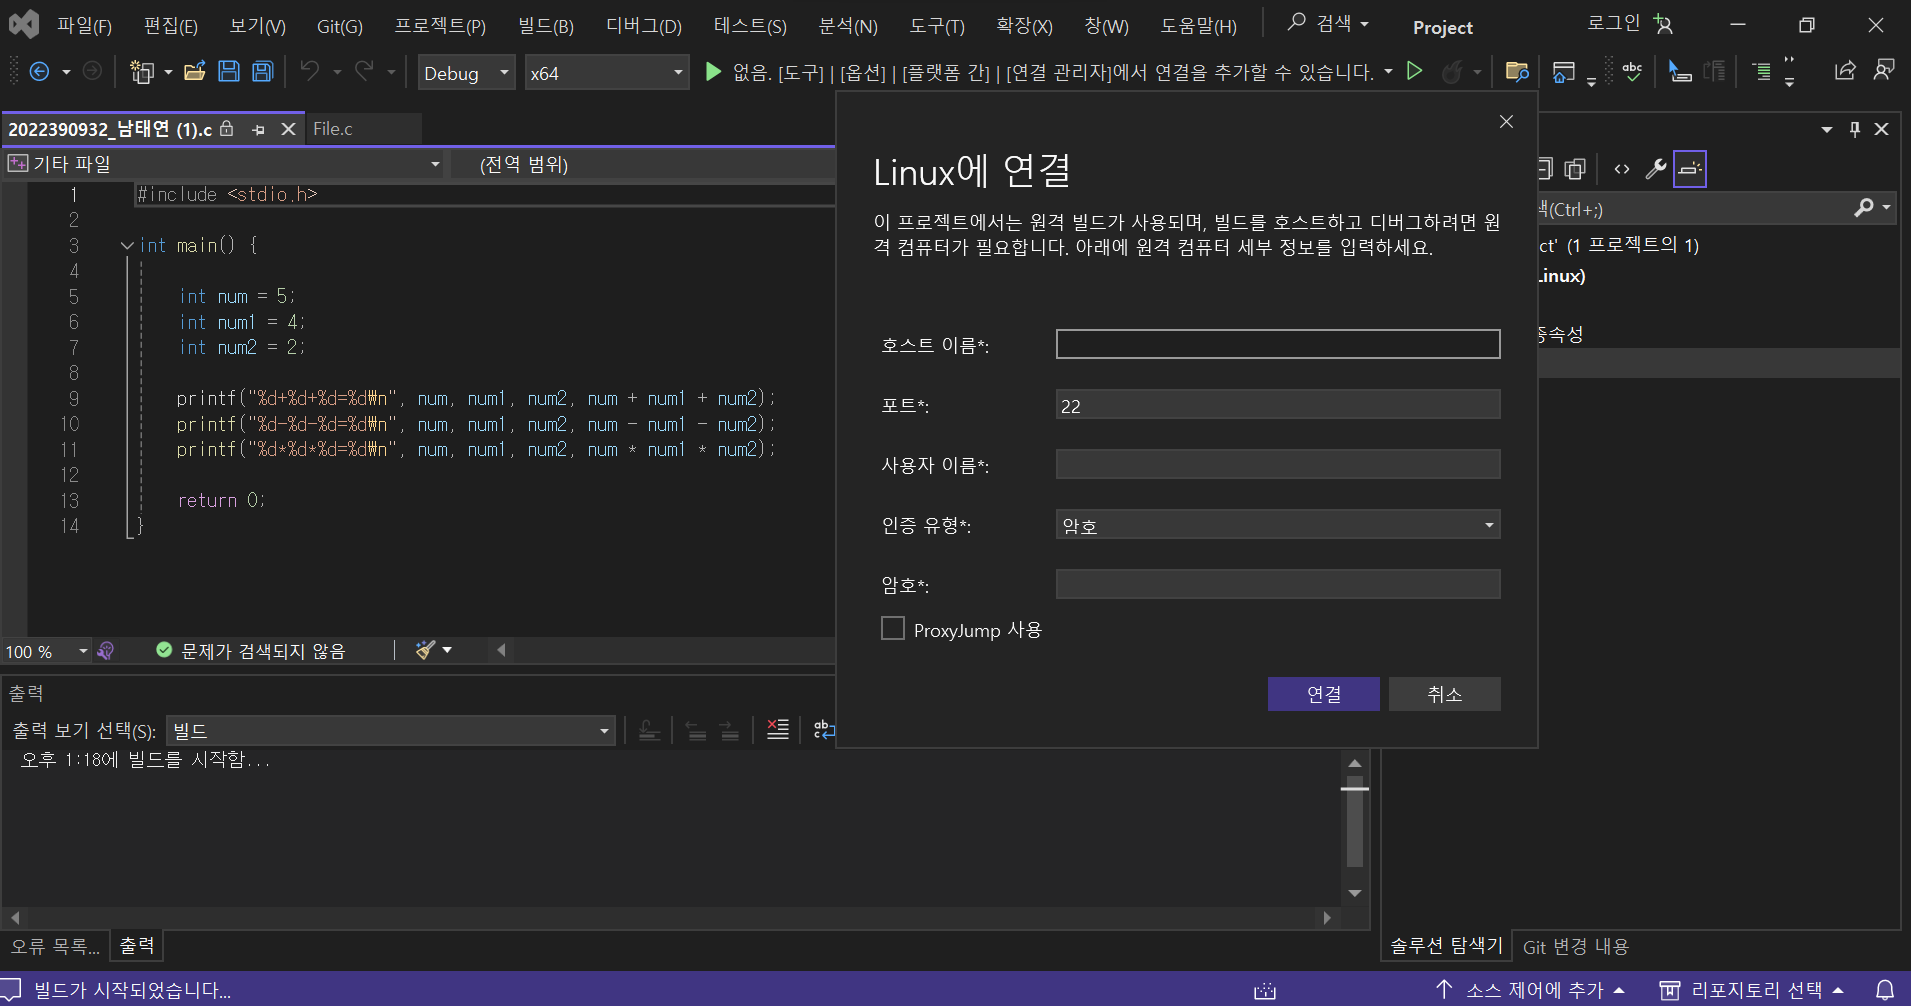The width and height of the screenshot is (1911, 1006).
Task: Open the 전역 범위 dropdown
Action: (642, 164)
